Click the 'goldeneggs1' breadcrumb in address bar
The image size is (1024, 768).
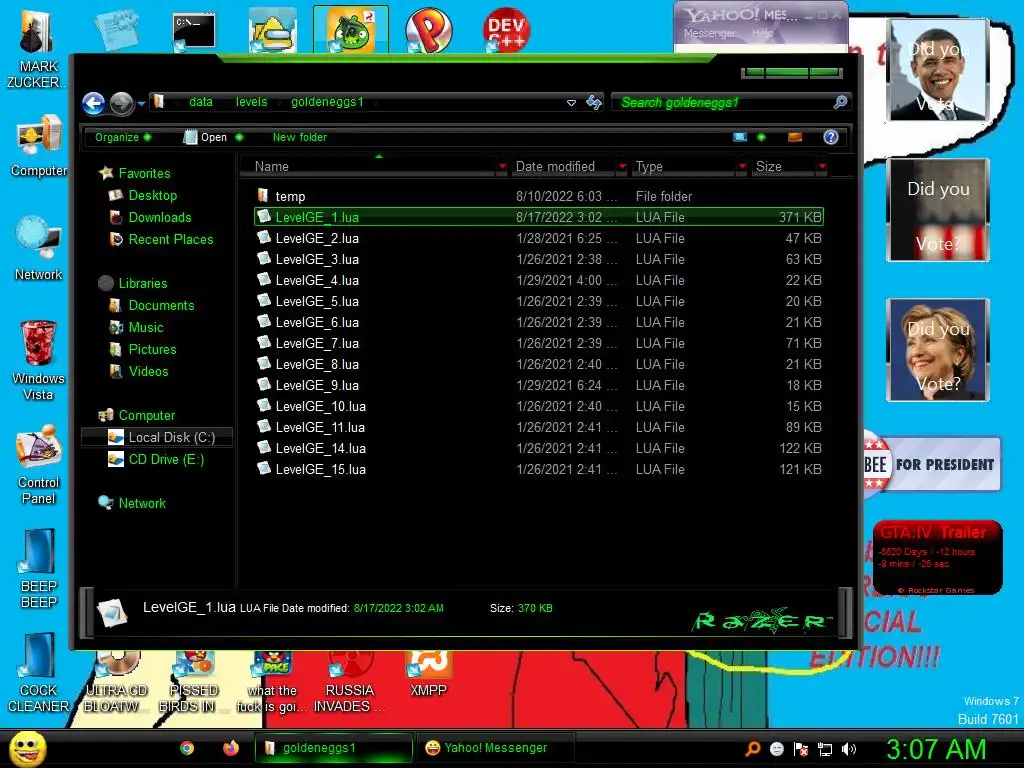(327, 102)
